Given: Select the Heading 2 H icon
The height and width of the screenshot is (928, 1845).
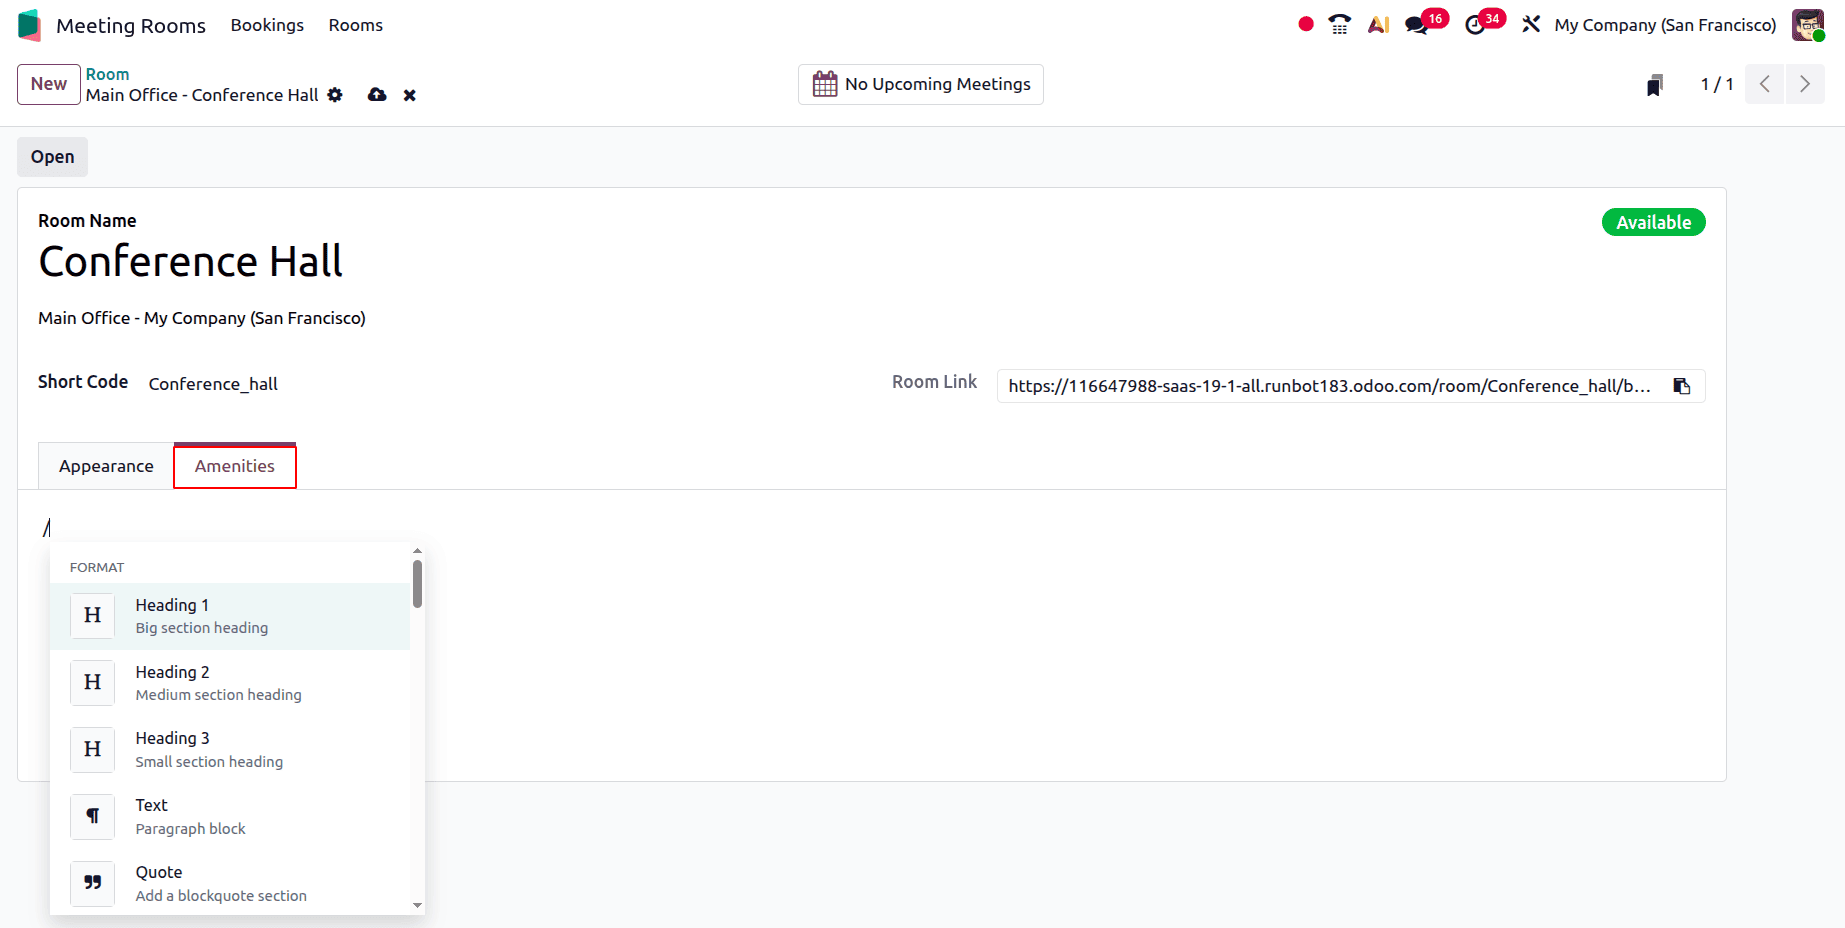Looking at the screenshot, I should [x=93, y=683].
